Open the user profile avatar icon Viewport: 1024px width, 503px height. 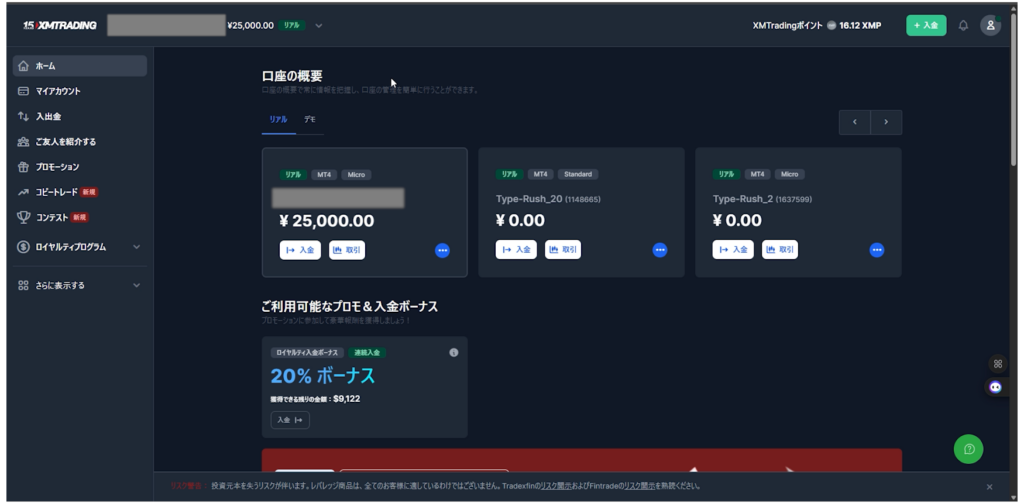(x=990, y=25)
